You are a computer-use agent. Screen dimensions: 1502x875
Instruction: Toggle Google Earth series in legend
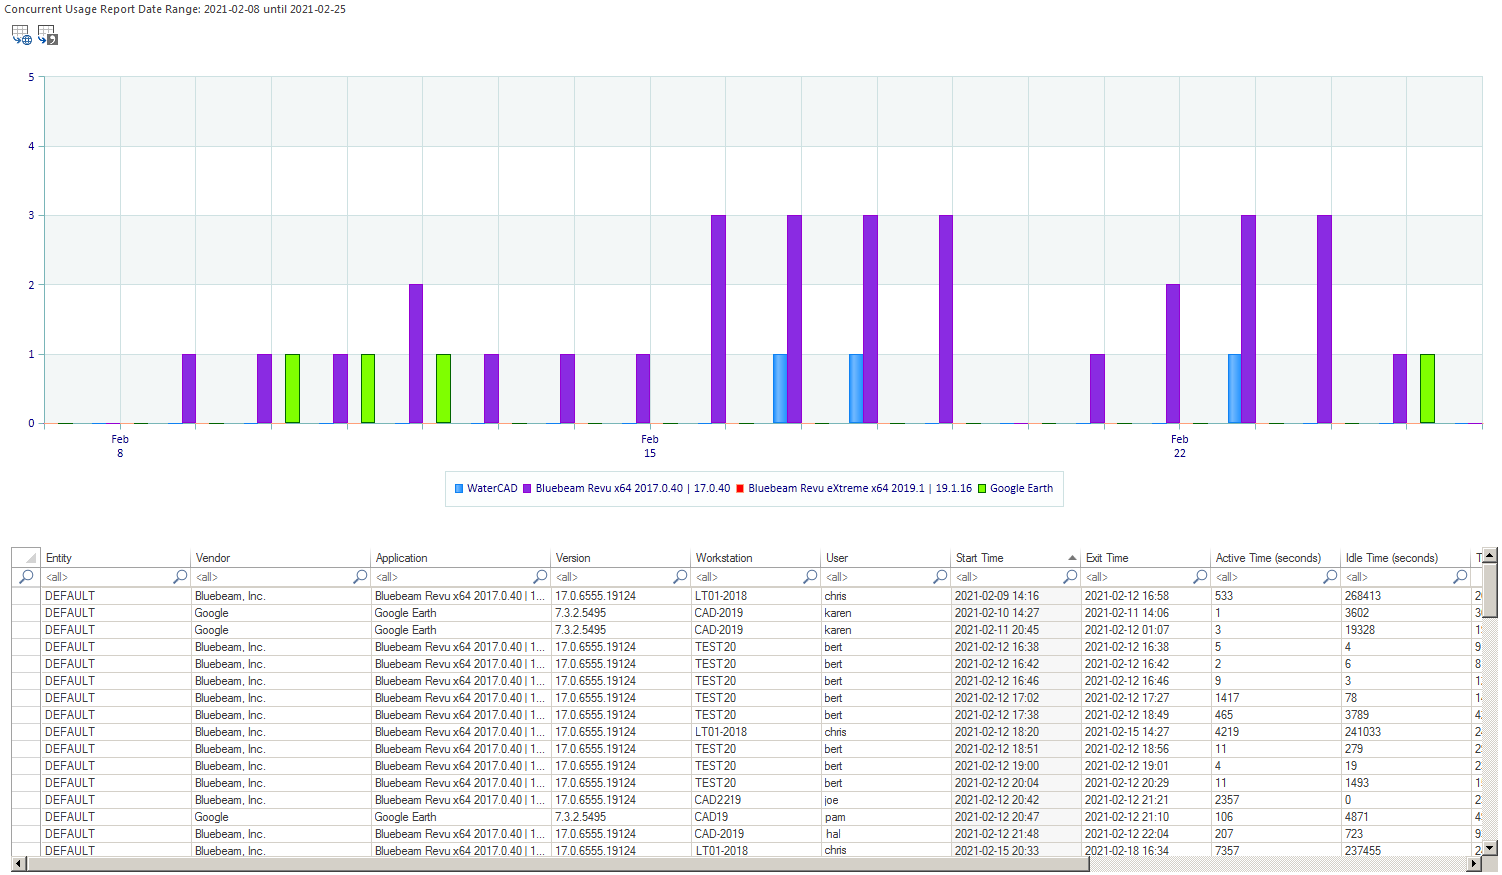point(1015,489)
